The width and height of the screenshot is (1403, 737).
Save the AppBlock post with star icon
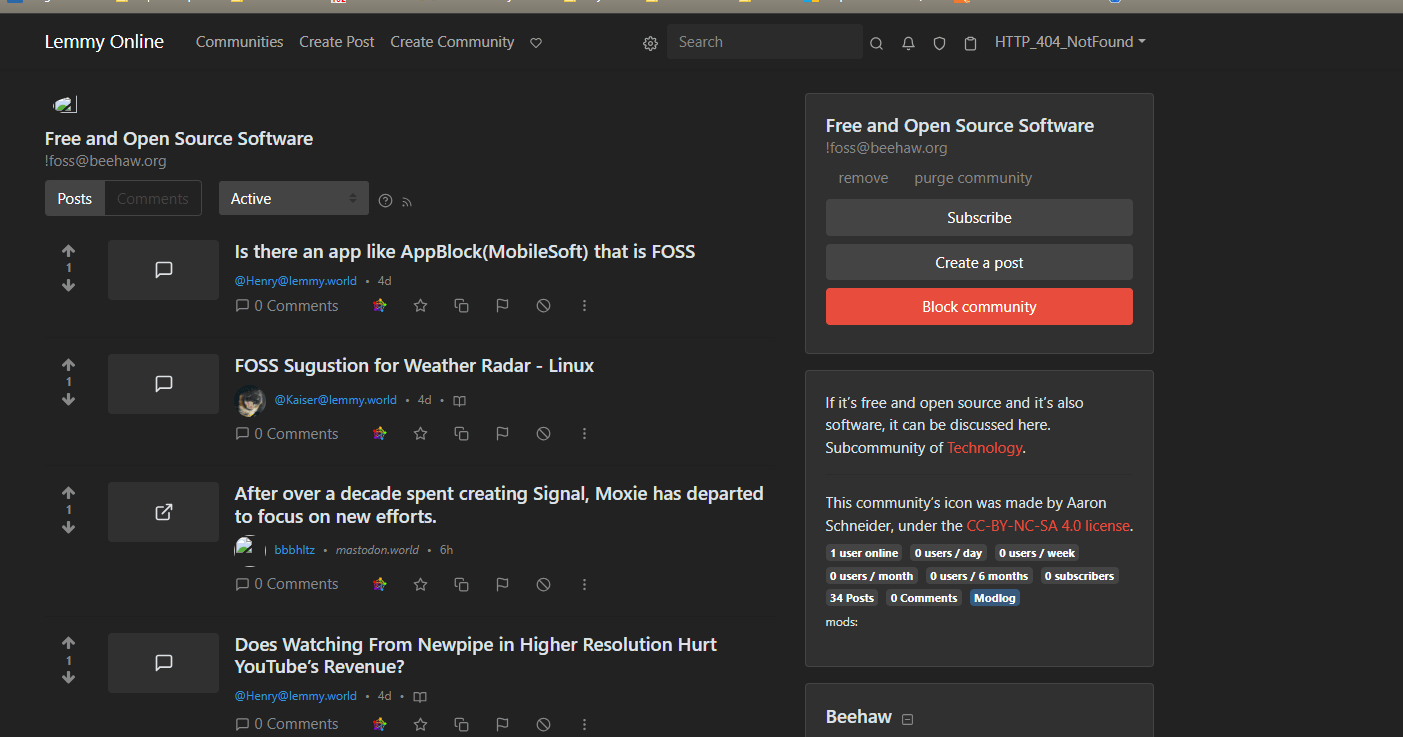420,306
